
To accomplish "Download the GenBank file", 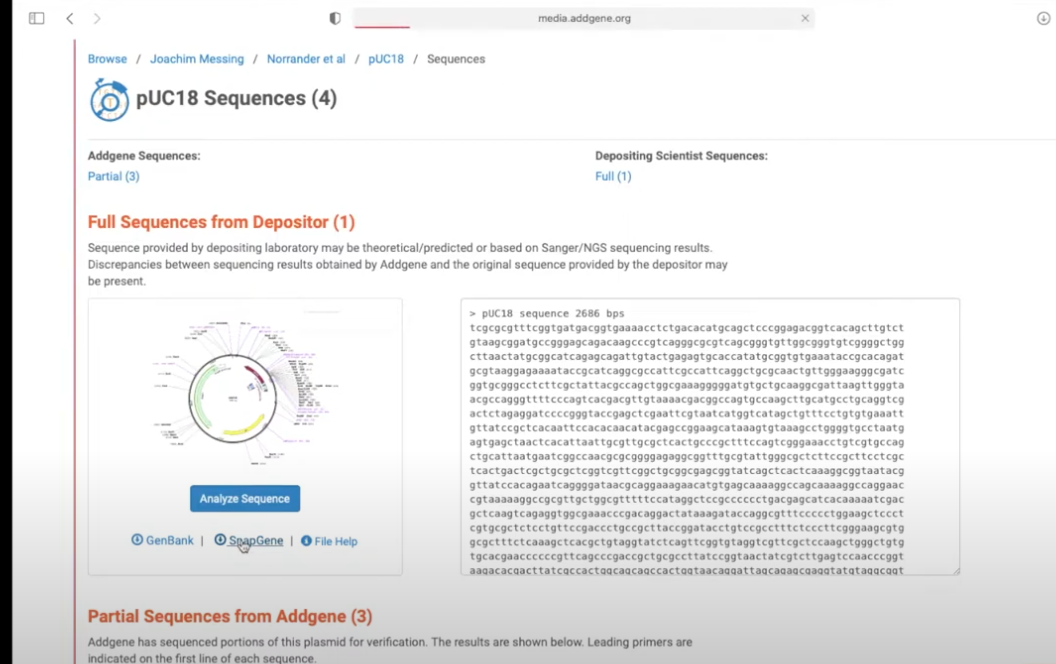I will pyautogui.click(x=169, y=540).
